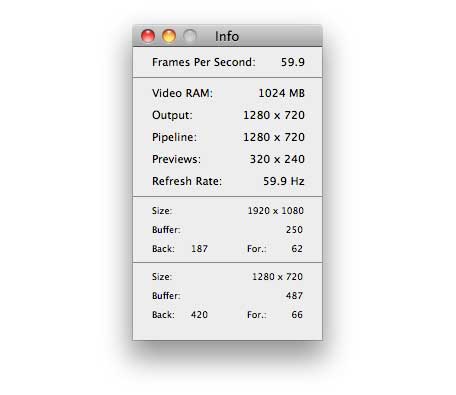
Task: Click the Size value 1920 x 1080
Action: [276, 211]
